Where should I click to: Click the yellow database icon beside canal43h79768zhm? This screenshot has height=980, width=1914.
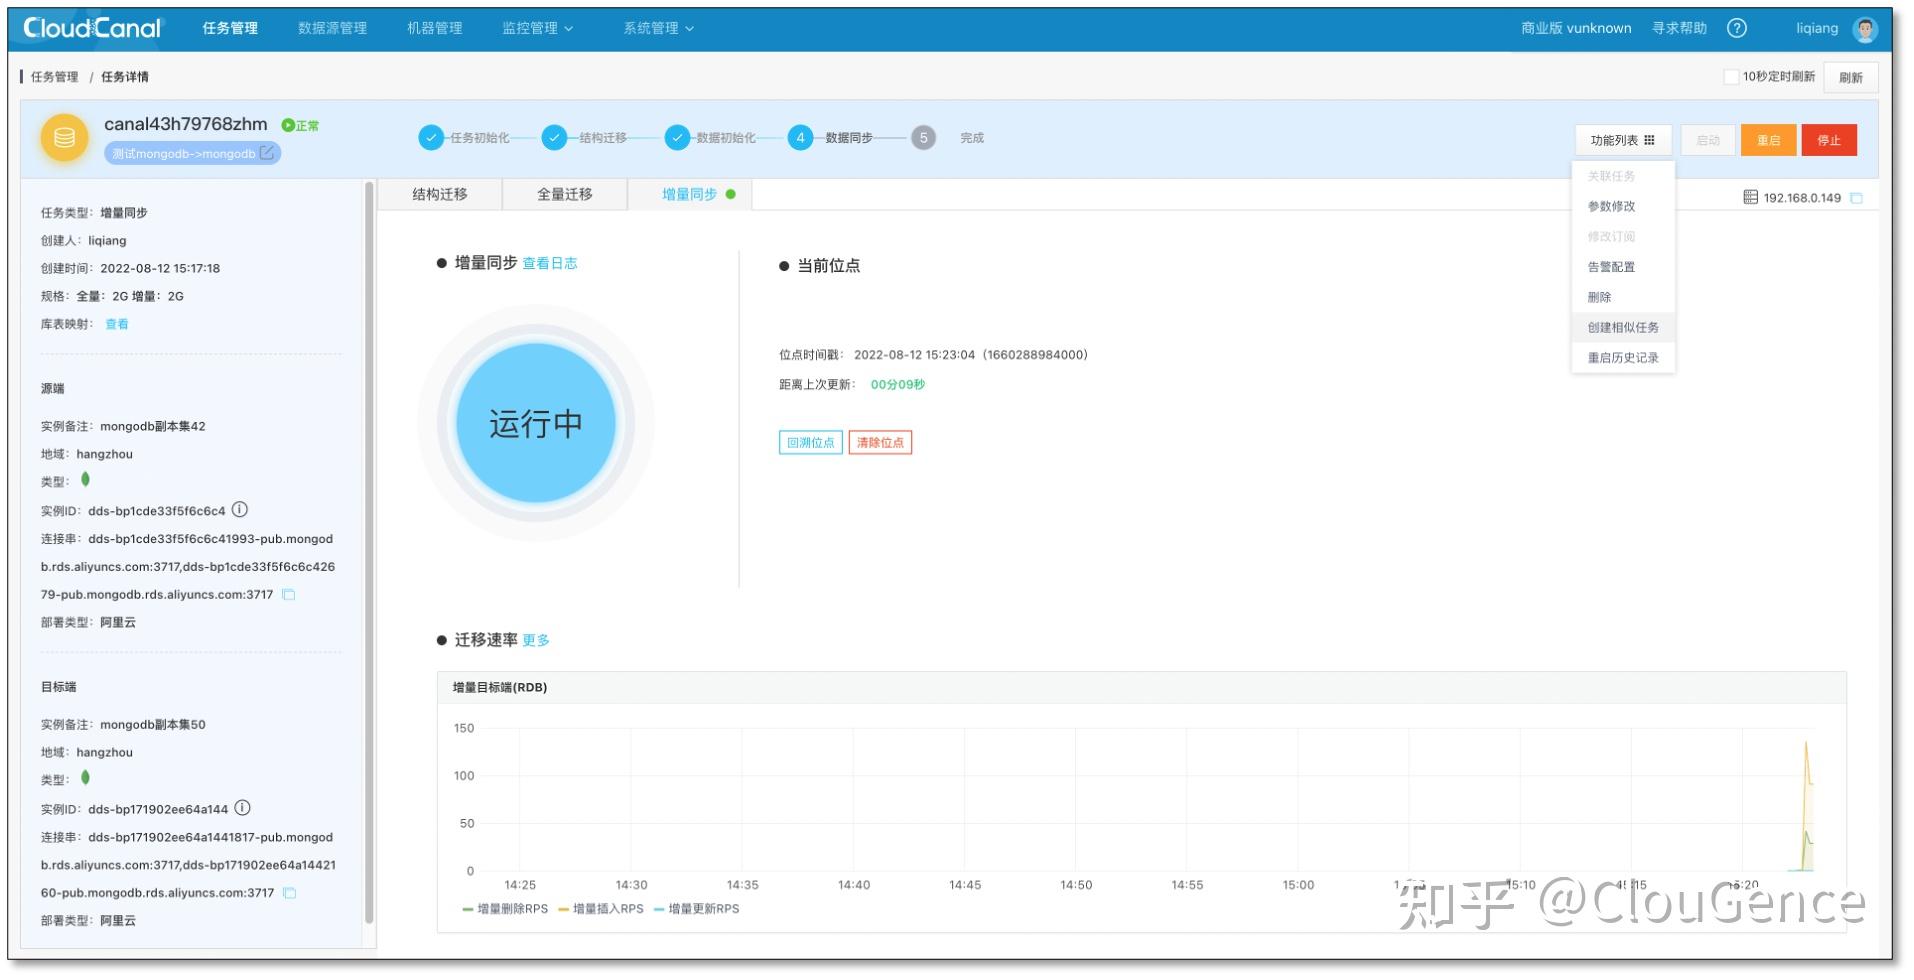[63, 138]
